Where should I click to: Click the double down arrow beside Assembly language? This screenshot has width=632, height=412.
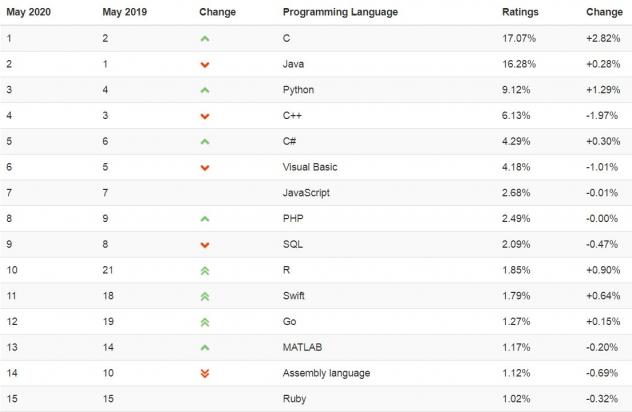coord(205,373)
